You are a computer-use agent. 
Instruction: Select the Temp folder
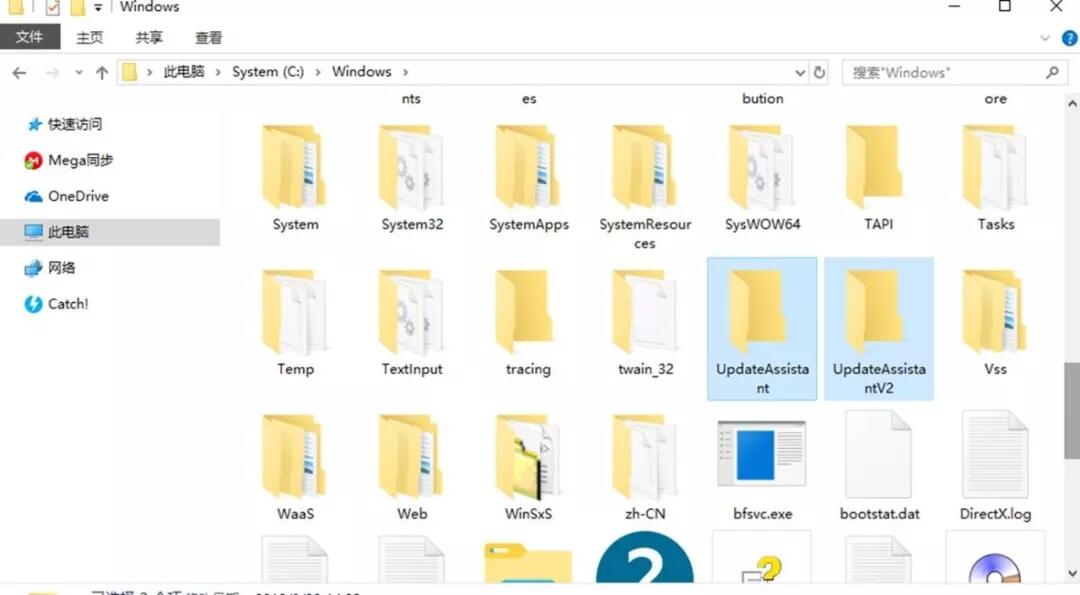coord(295,324)
